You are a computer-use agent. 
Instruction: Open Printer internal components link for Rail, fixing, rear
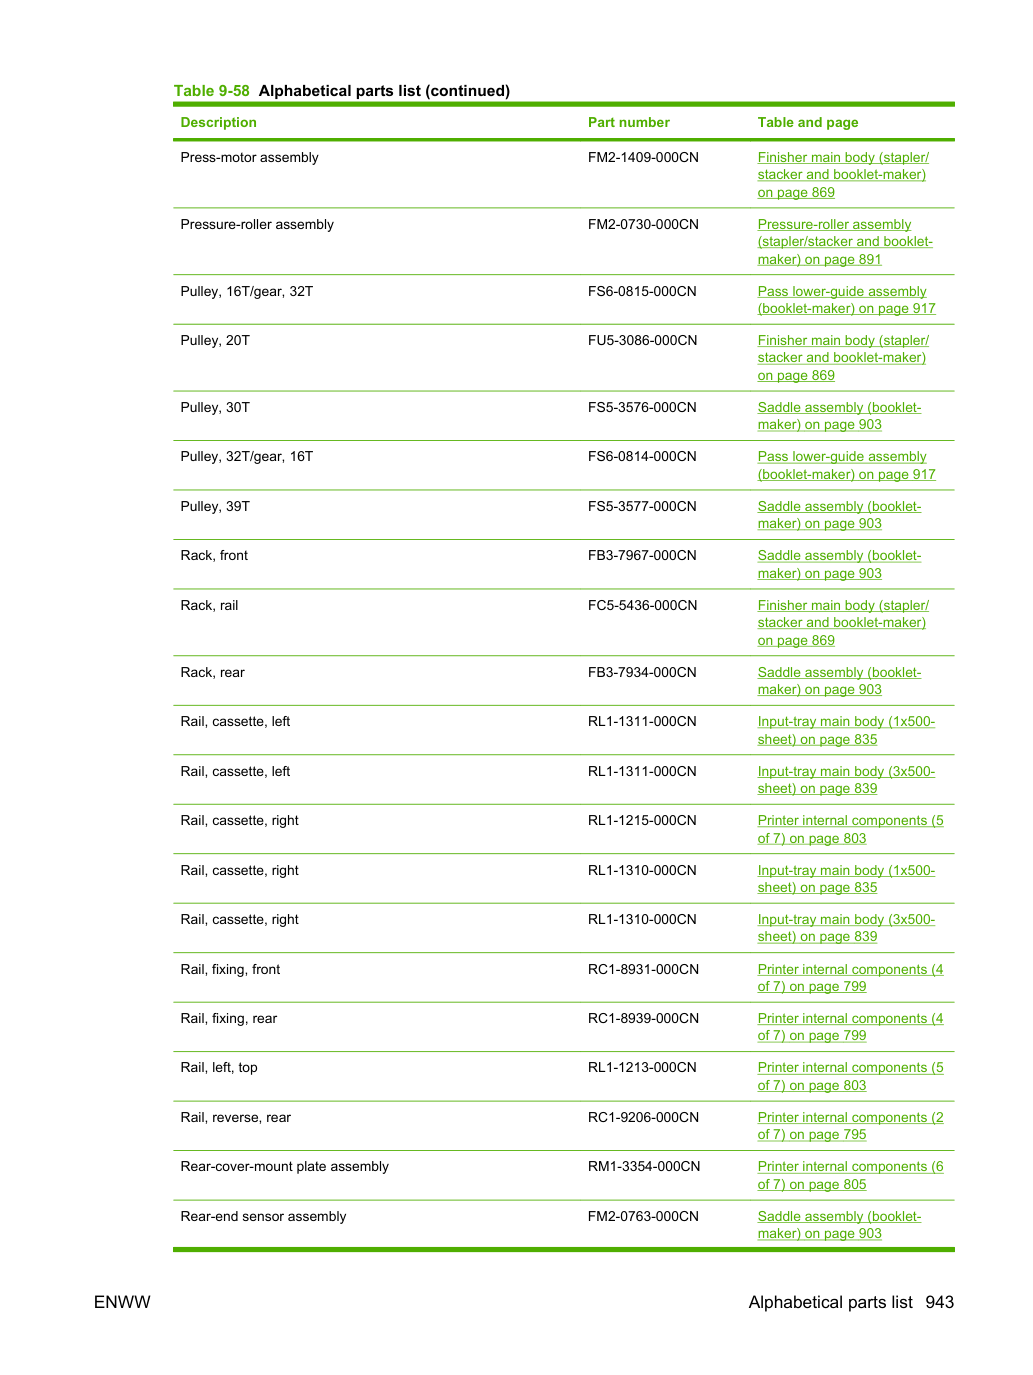click(850, 1027)
